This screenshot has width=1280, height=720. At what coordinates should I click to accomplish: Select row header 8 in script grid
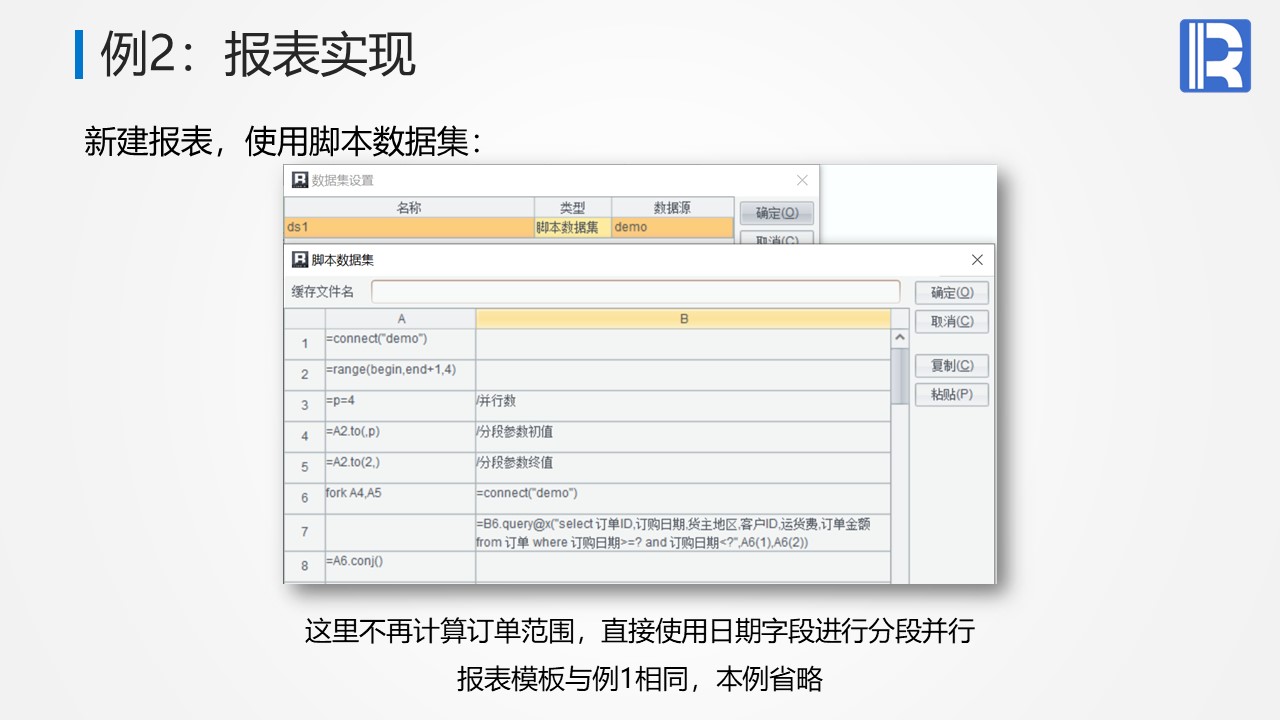click(305, 566)
